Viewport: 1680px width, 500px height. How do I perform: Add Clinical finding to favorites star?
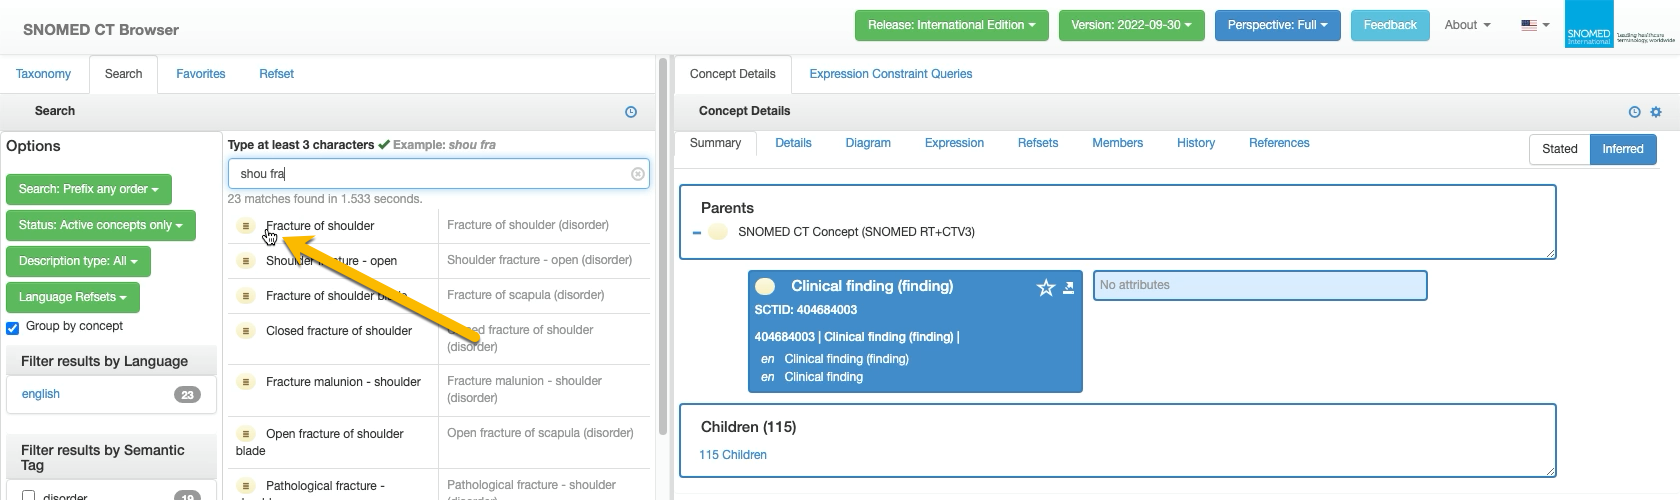[1046, 288]
